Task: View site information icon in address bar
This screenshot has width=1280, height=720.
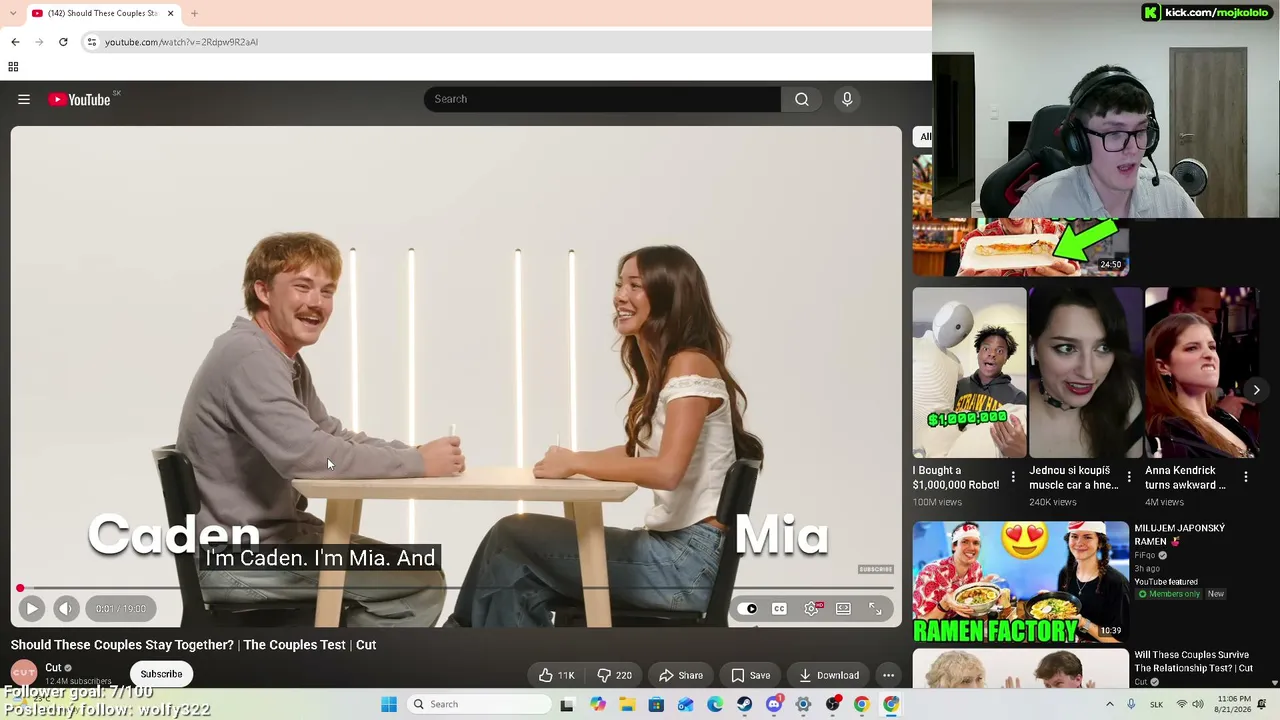Action: pyautogui.click(x=91, y=42)
